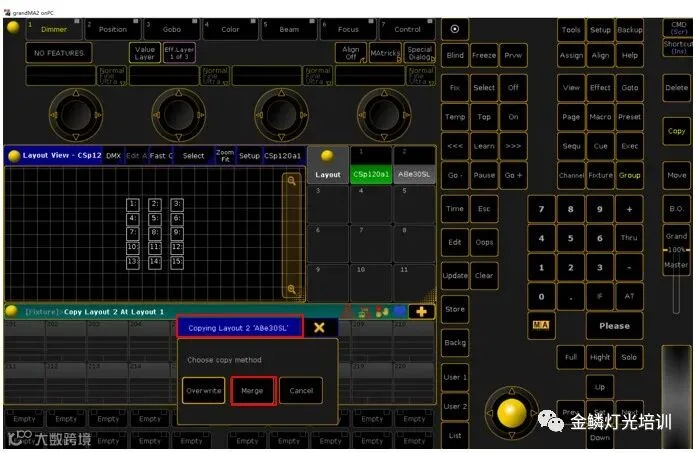Click the Thru key on keypad
The width and height of the screenshot is (695, 453).
629,238
